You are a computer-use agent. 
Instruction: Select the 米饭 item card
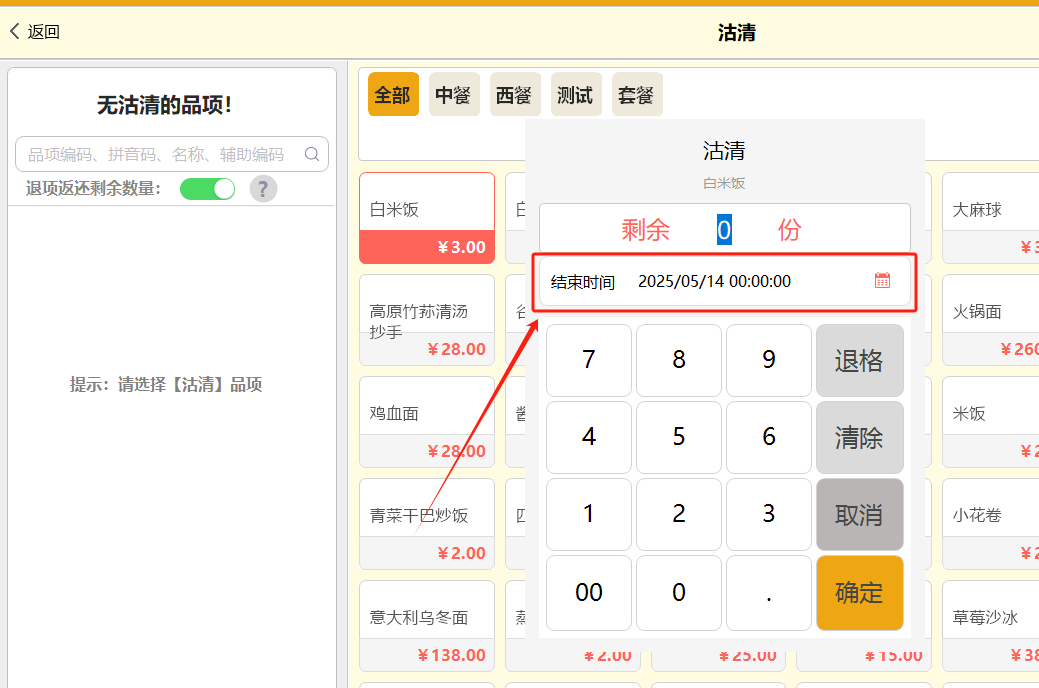click(x=991, y=422)
